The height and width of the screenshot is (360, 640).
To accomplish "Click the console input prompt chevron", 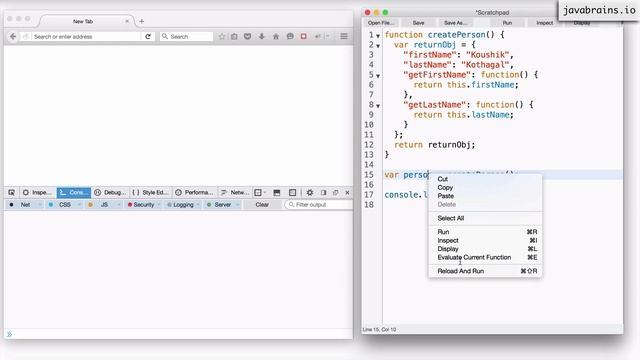I will (x=9, y=334).
